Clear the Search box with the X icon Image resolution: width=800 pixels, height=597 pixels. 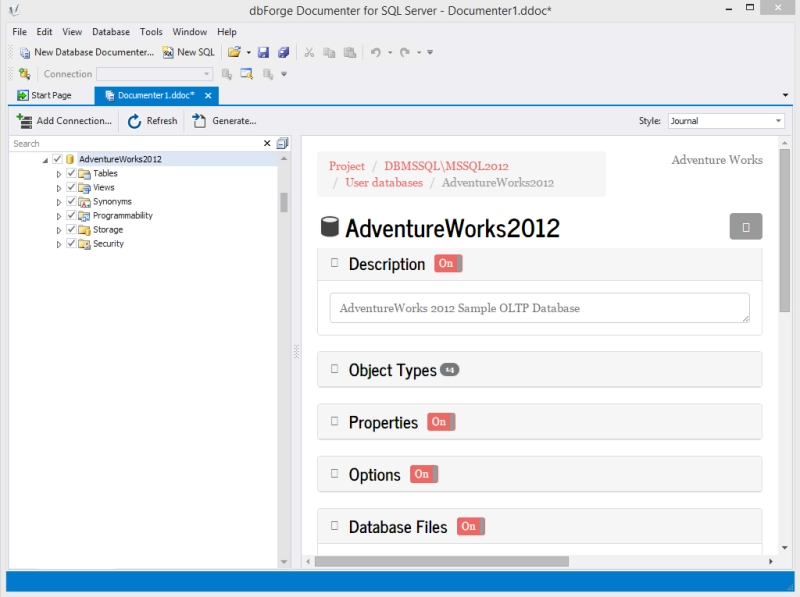(267, 143)
